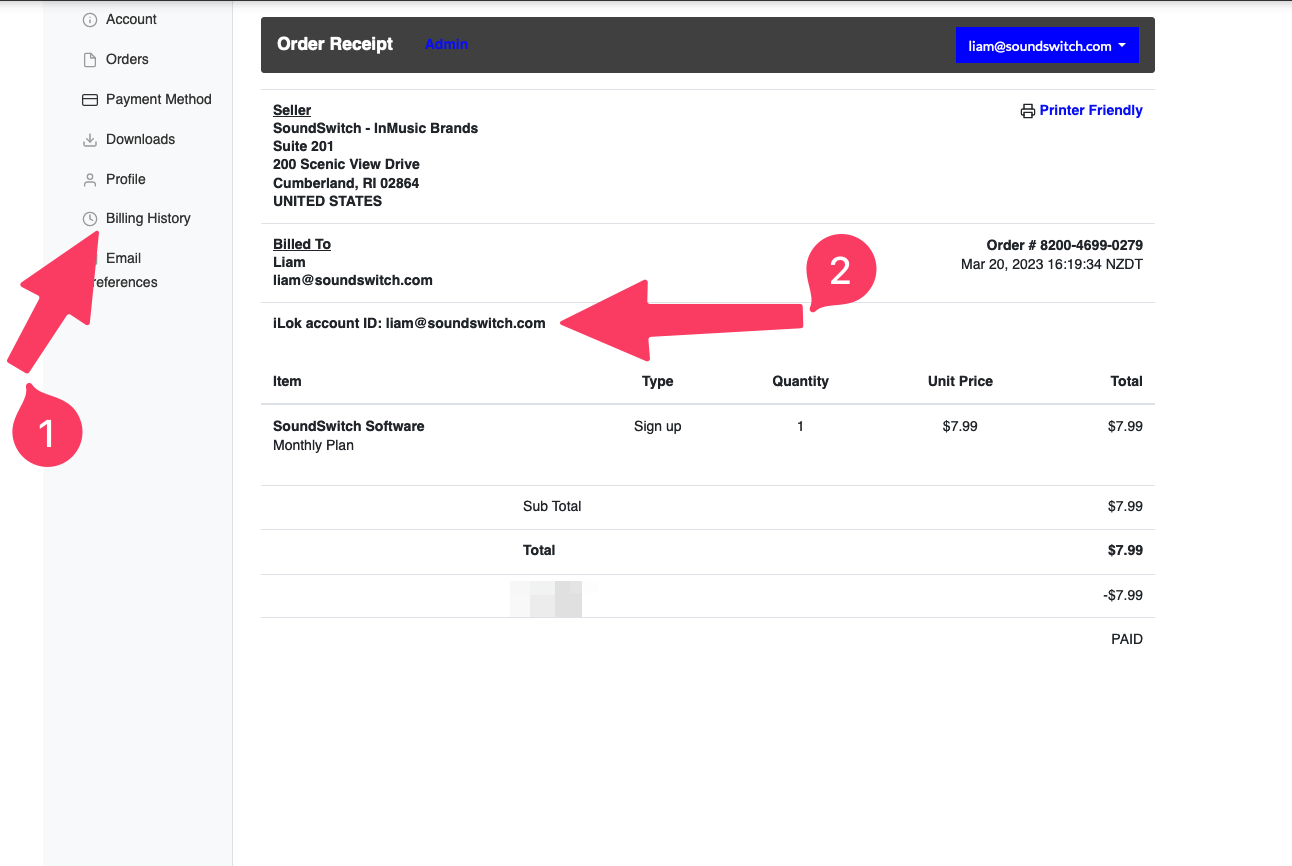Click the 200 Scenic View Drive address

pos(346,164)
